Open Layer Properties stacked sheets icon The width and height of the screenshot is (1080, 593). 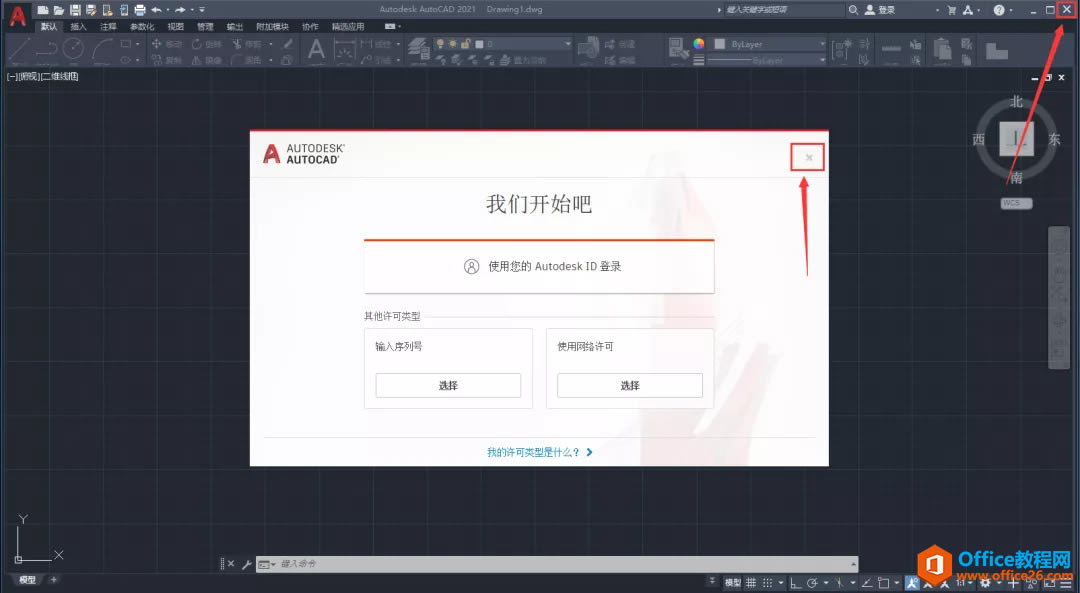point(418,47)
